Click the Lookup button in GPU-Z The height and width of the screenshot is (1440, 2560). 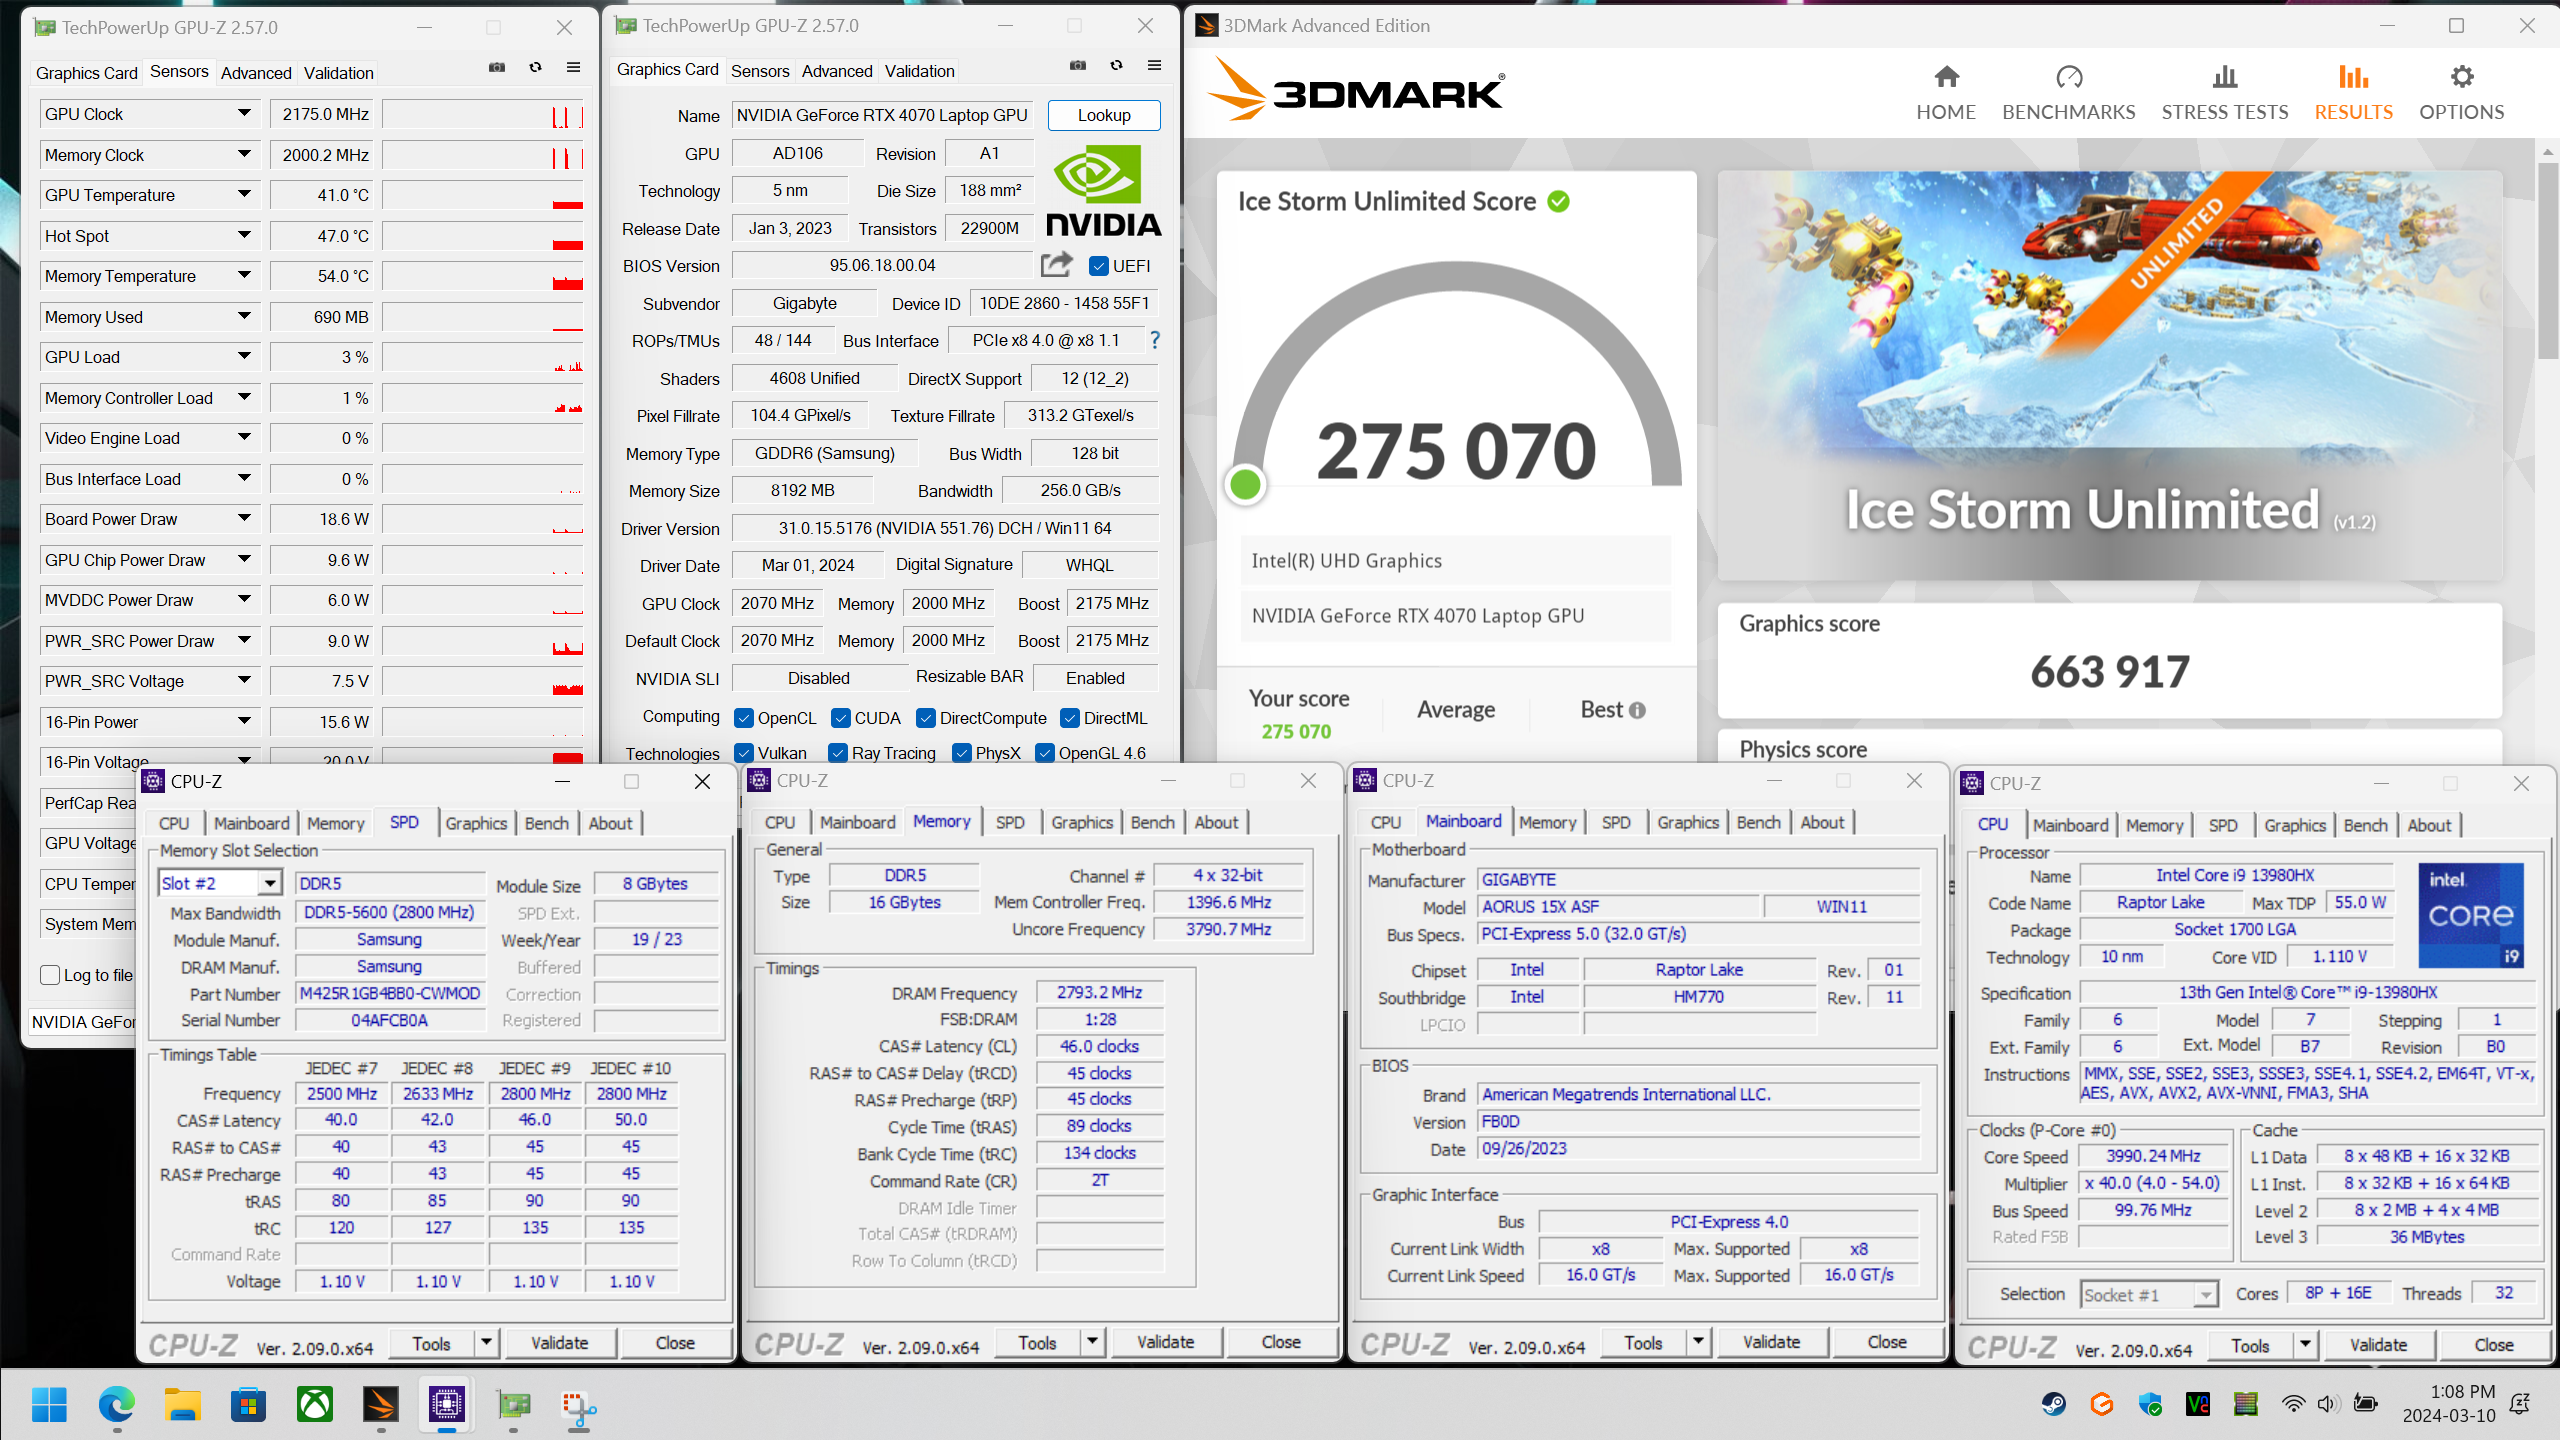[1104, 115]
